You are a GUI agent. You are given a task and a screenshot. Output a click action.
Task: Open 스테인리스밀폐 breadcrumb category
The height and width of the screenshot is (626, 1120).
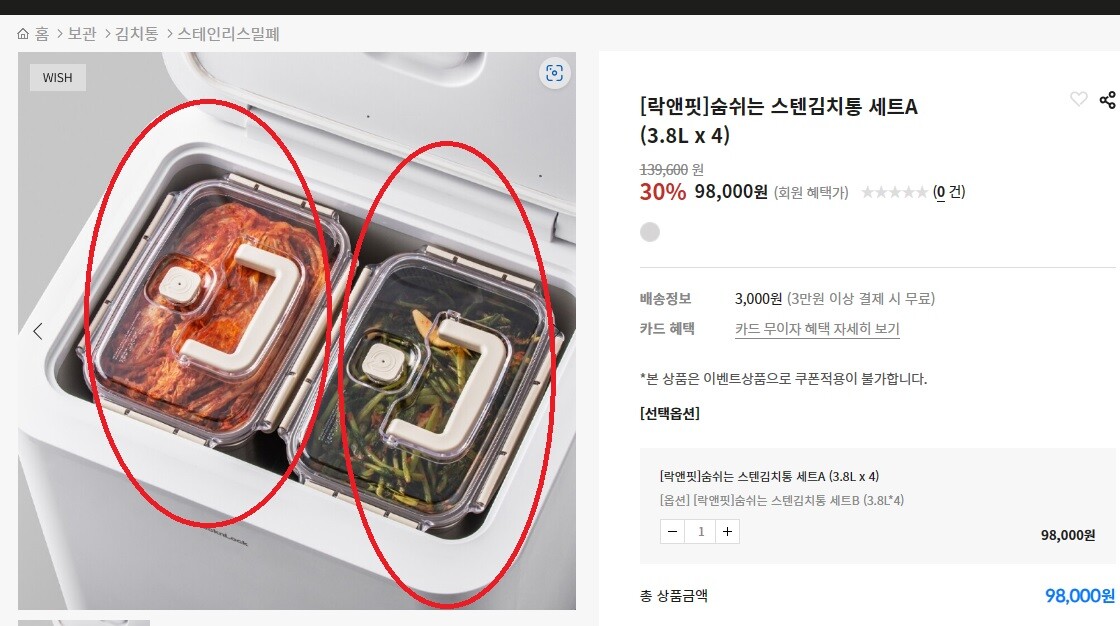click(228, 34)
